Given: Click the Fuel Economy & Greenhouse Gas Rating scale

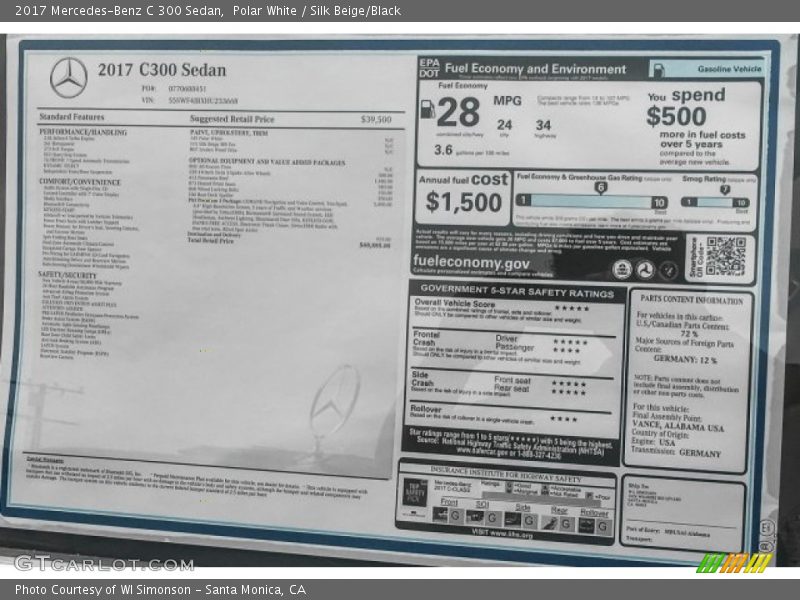Looking at the screenshot, I should point(588,201).
